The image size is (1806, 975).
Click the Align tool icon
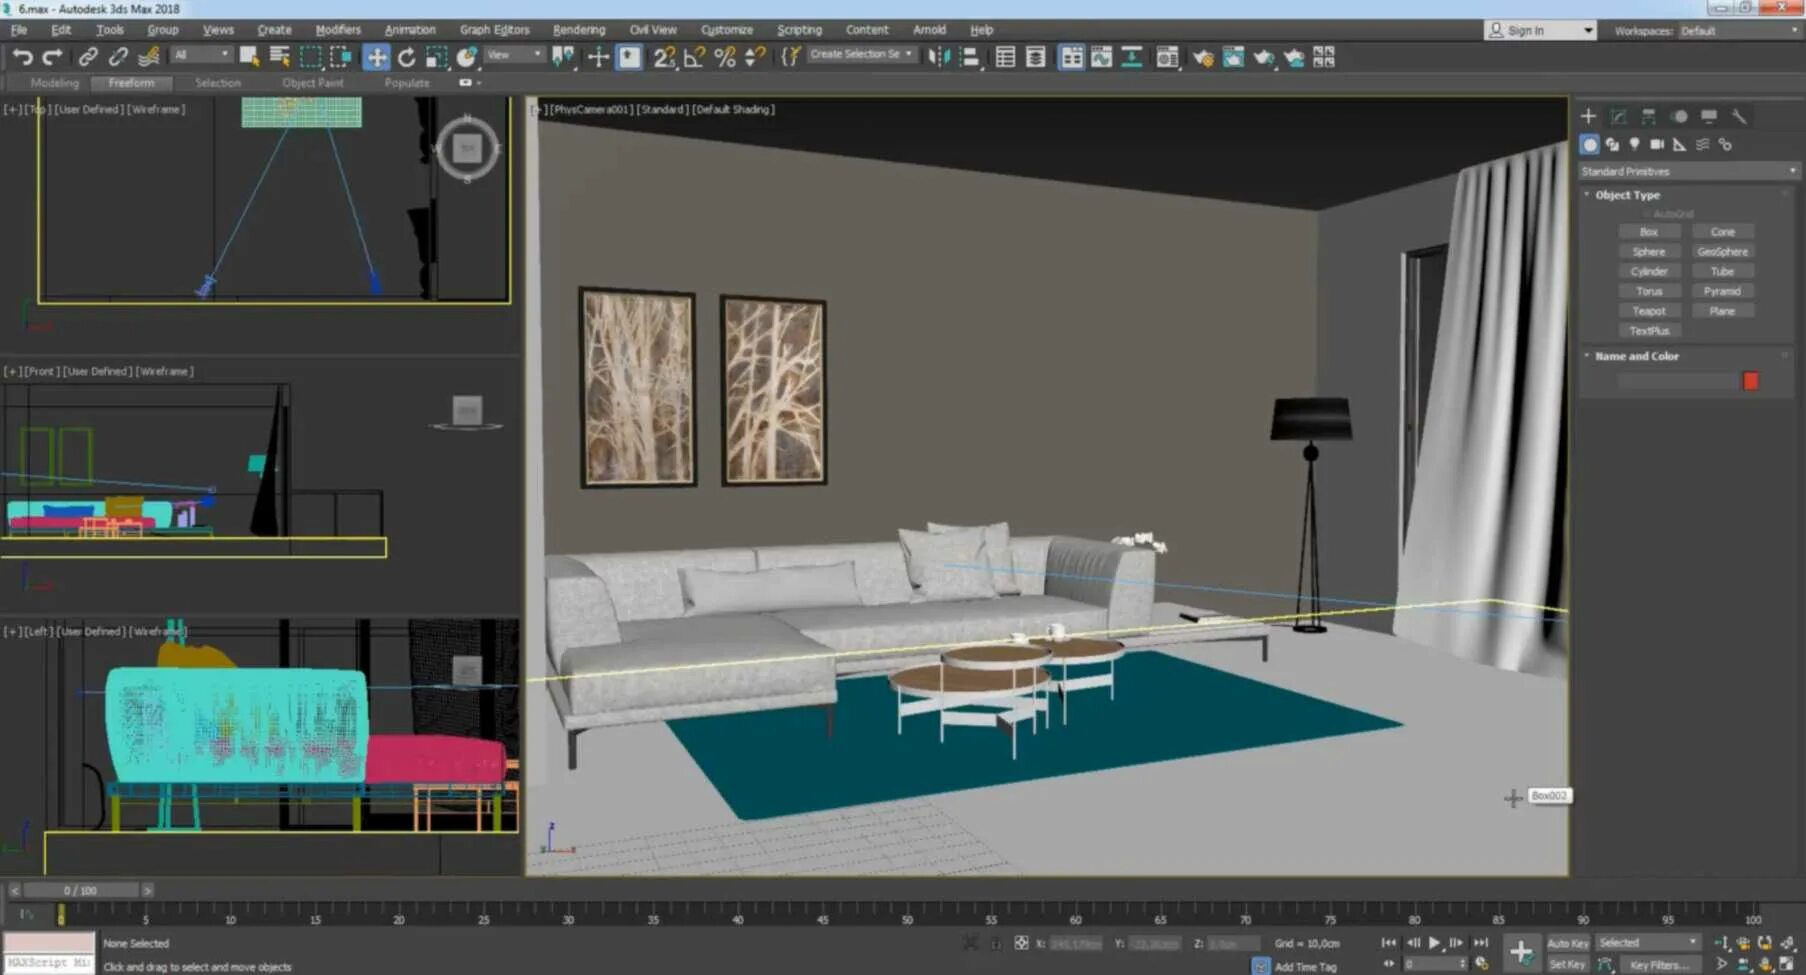pos(969,57)
